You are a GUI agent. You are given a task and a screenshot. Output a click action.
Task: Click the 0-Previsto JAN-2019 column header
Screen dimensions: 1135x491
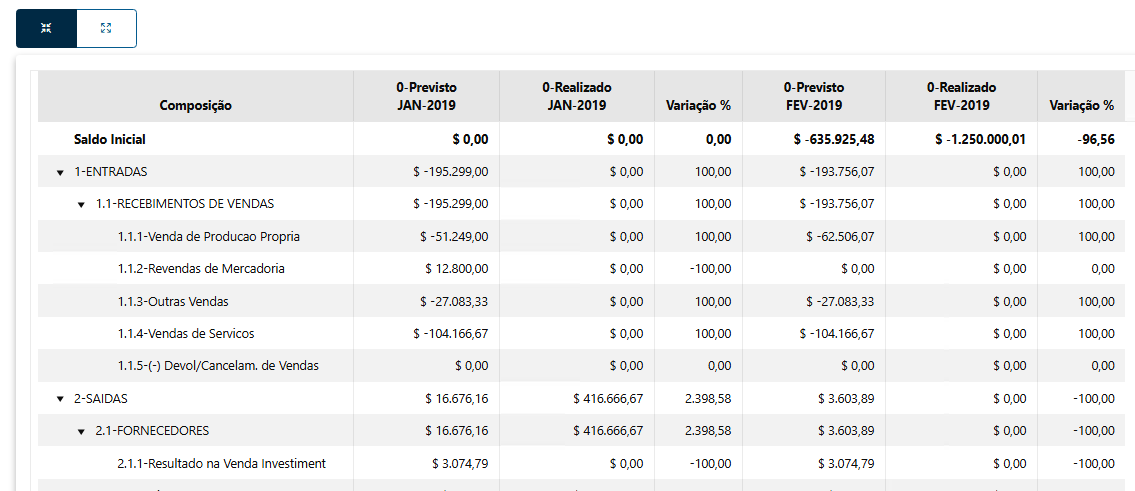[426, 96]
